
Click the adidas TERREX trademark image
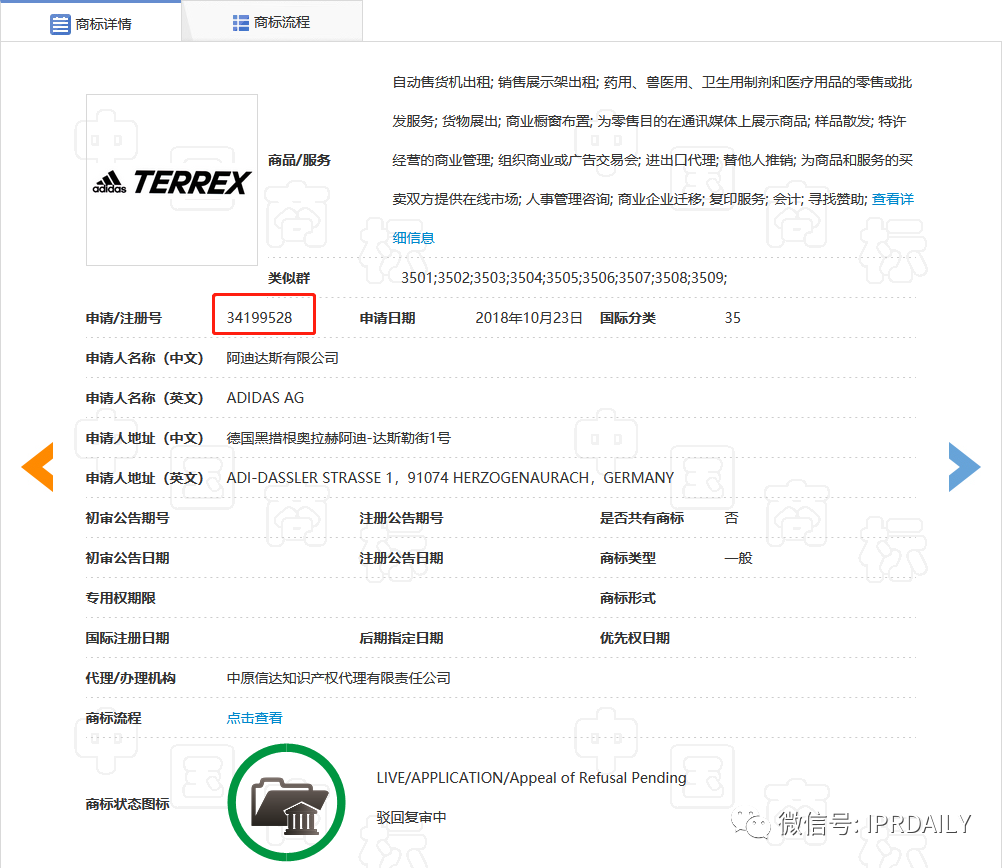(x=171, y=179)
